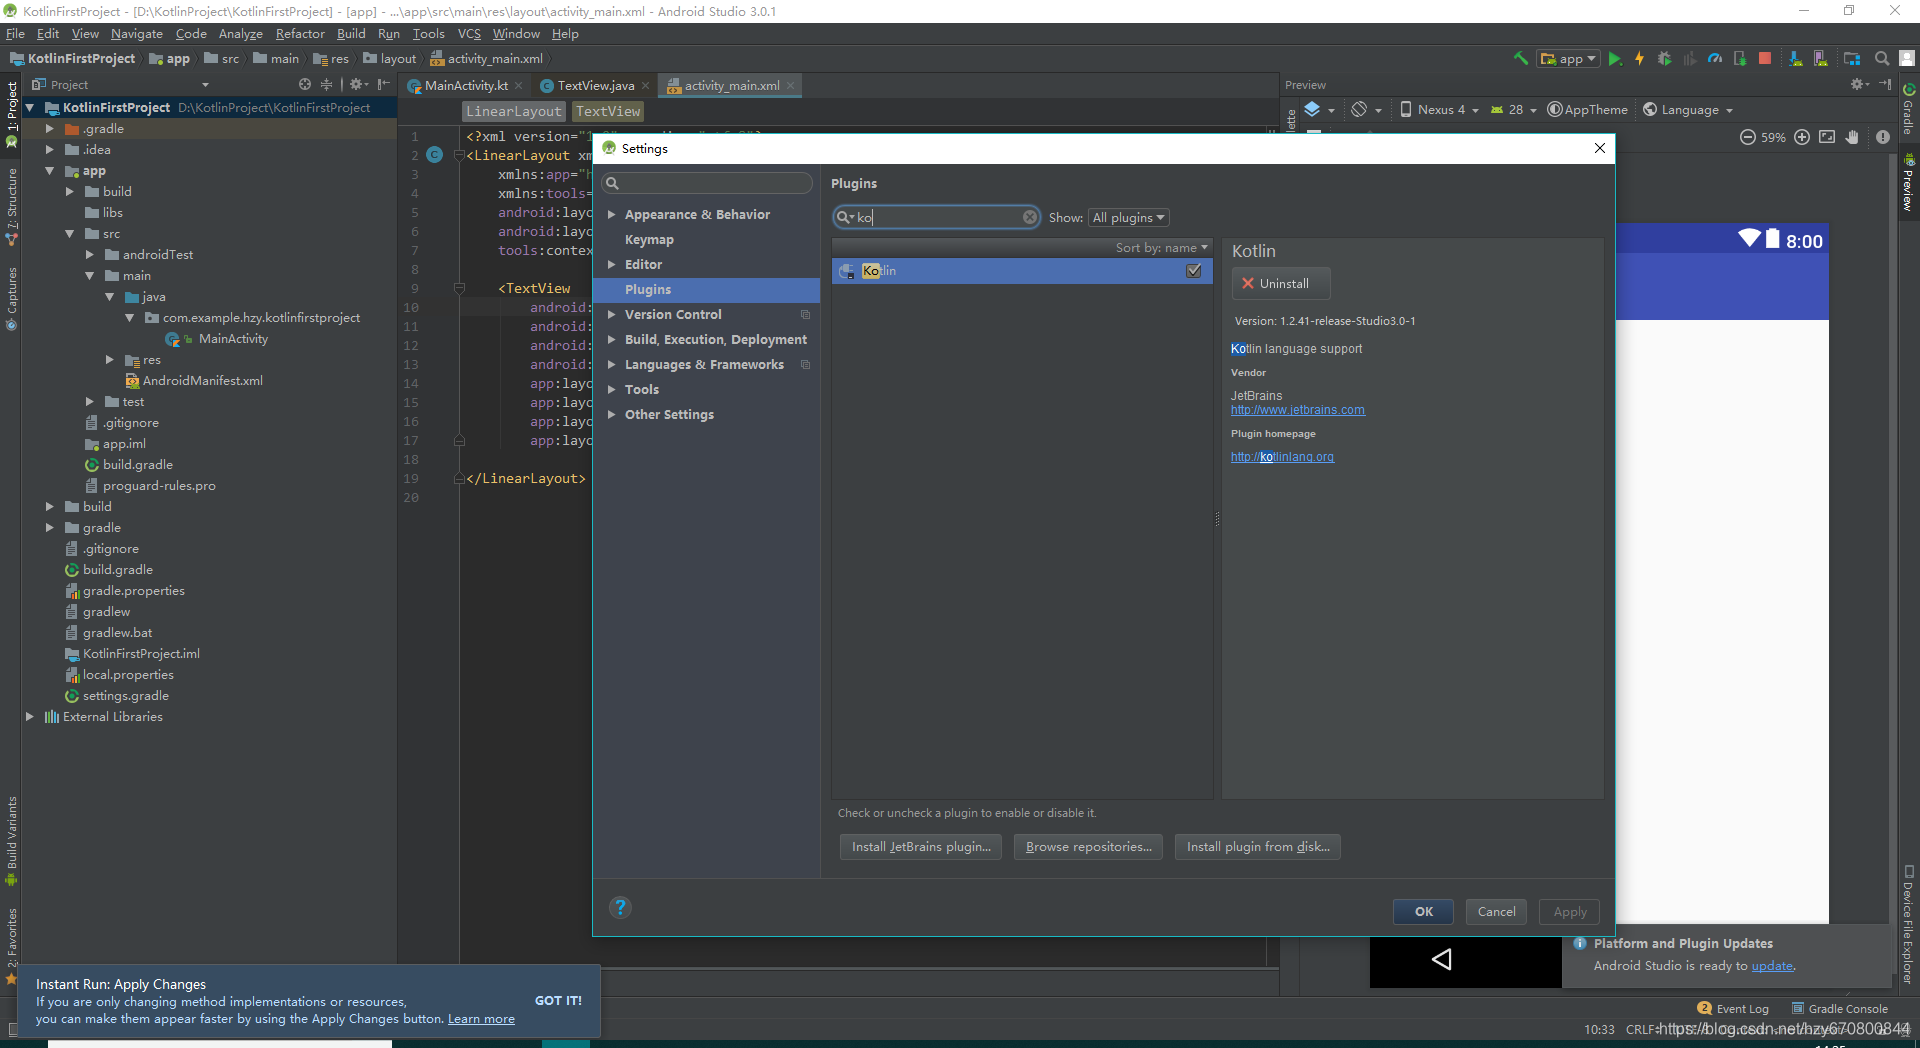Click scroll-from-source target icon in Project panel

305,85
